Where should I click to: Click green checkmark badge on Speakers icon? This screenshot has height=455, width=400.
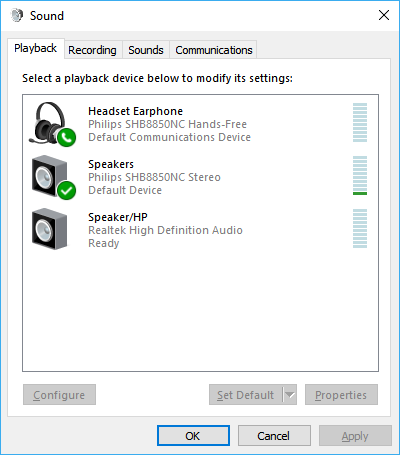pos(67,190)
